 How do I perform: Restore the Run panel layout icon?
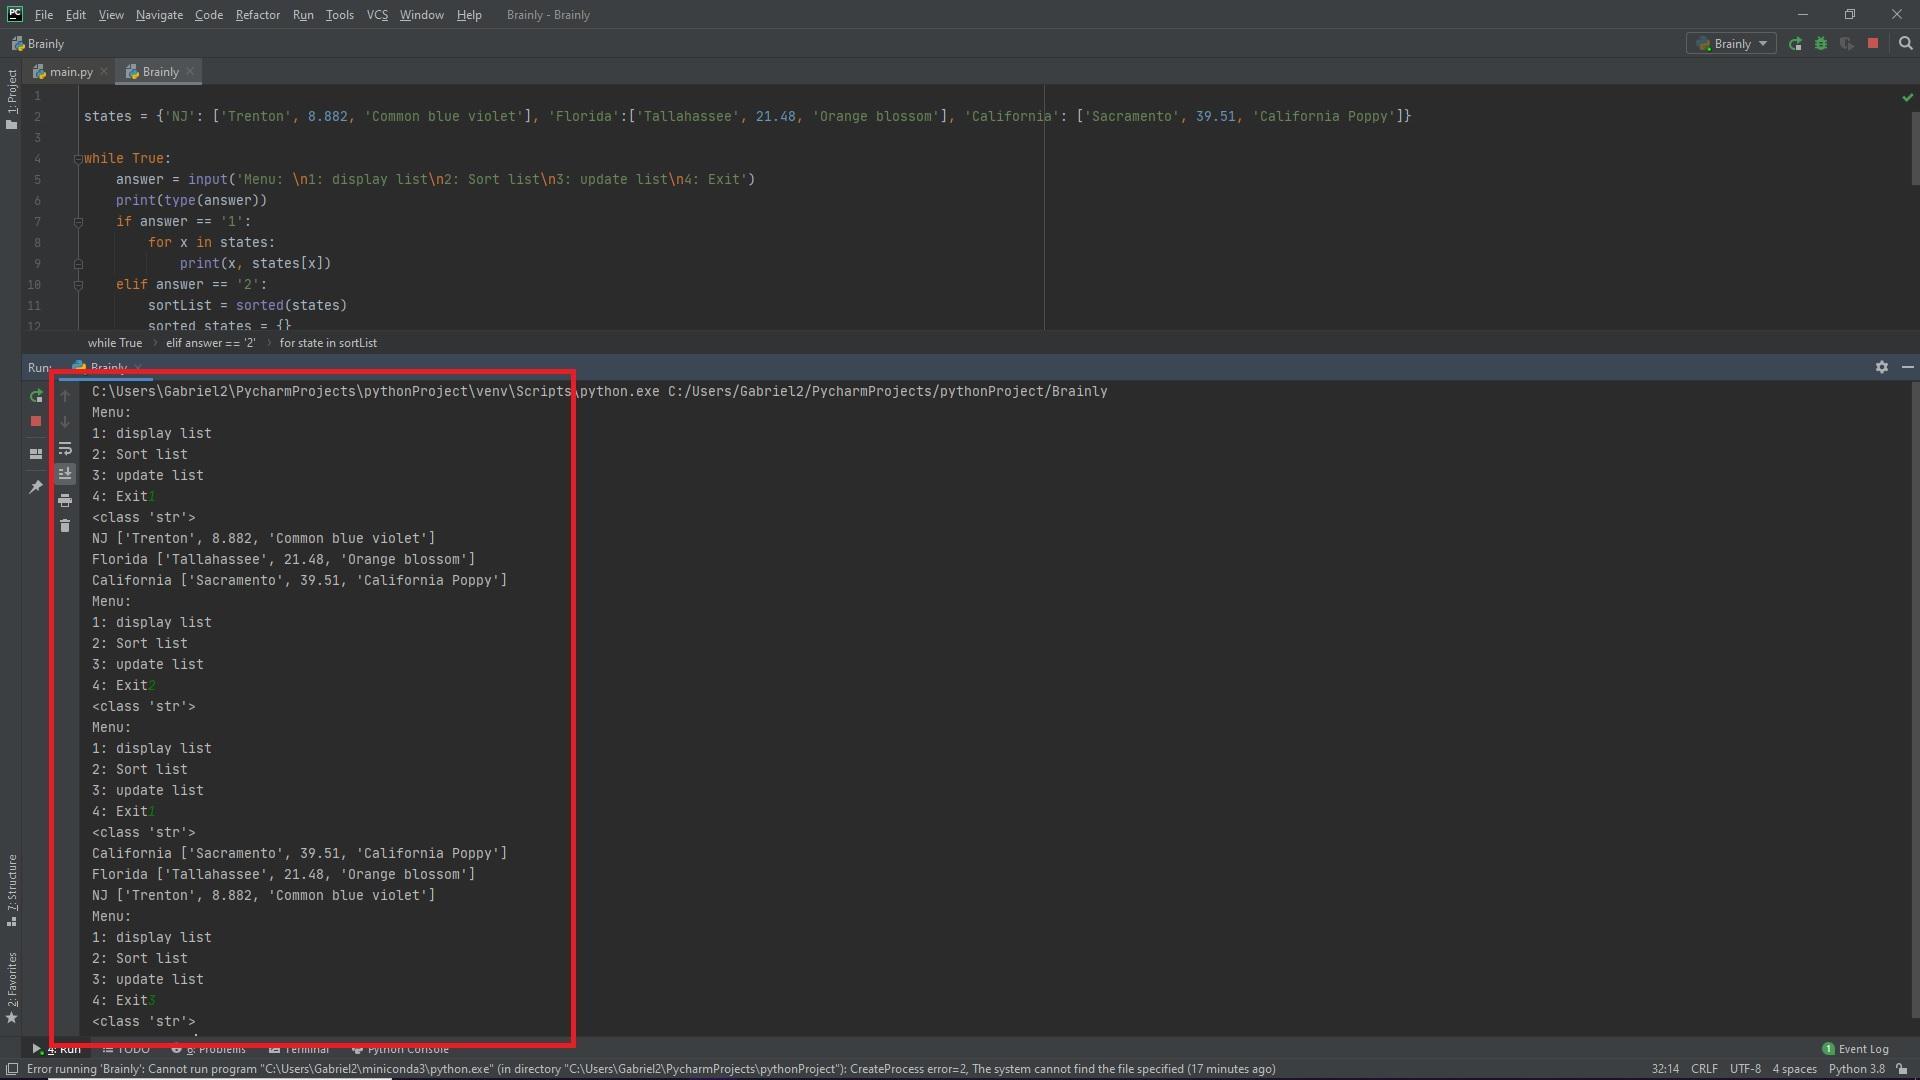click(x=36, y=454)
